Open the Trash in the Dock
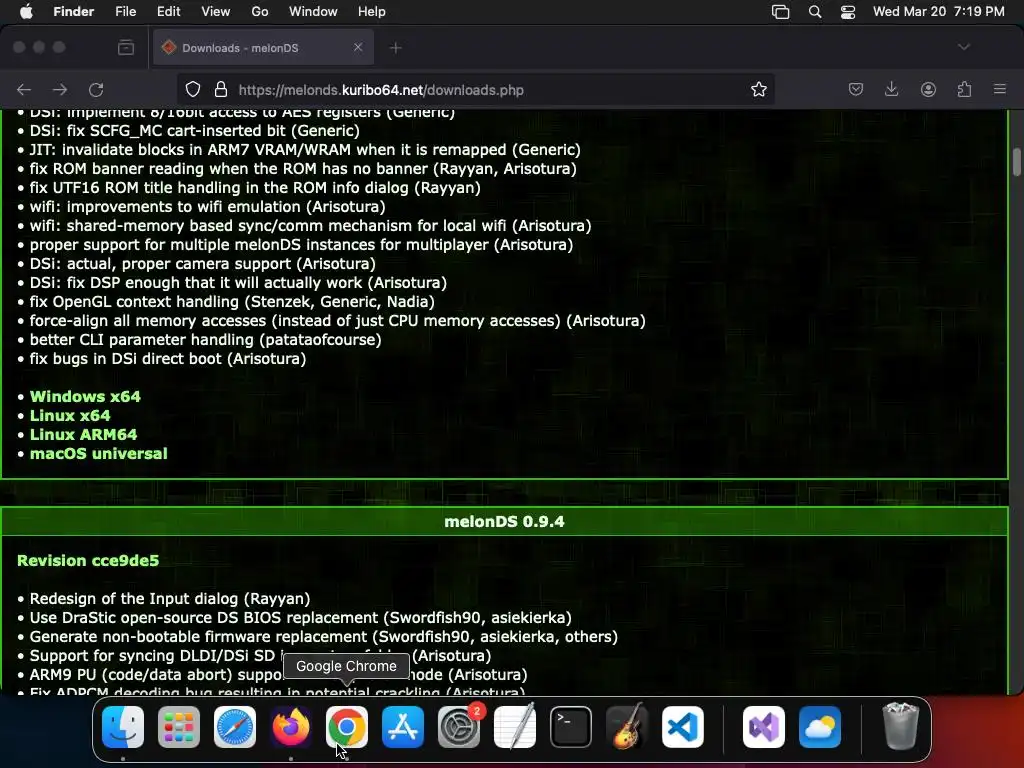The width and height of the screenshot is (1024, 768). pos(901,727)
